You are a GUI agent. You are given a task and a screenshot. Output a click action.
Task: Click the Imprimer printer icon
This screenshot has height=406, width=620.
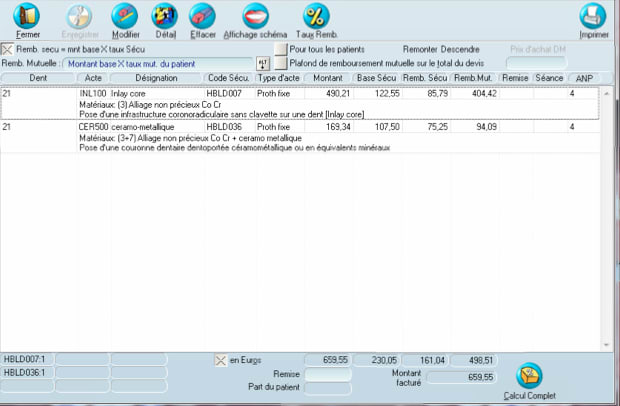point(593,17)
